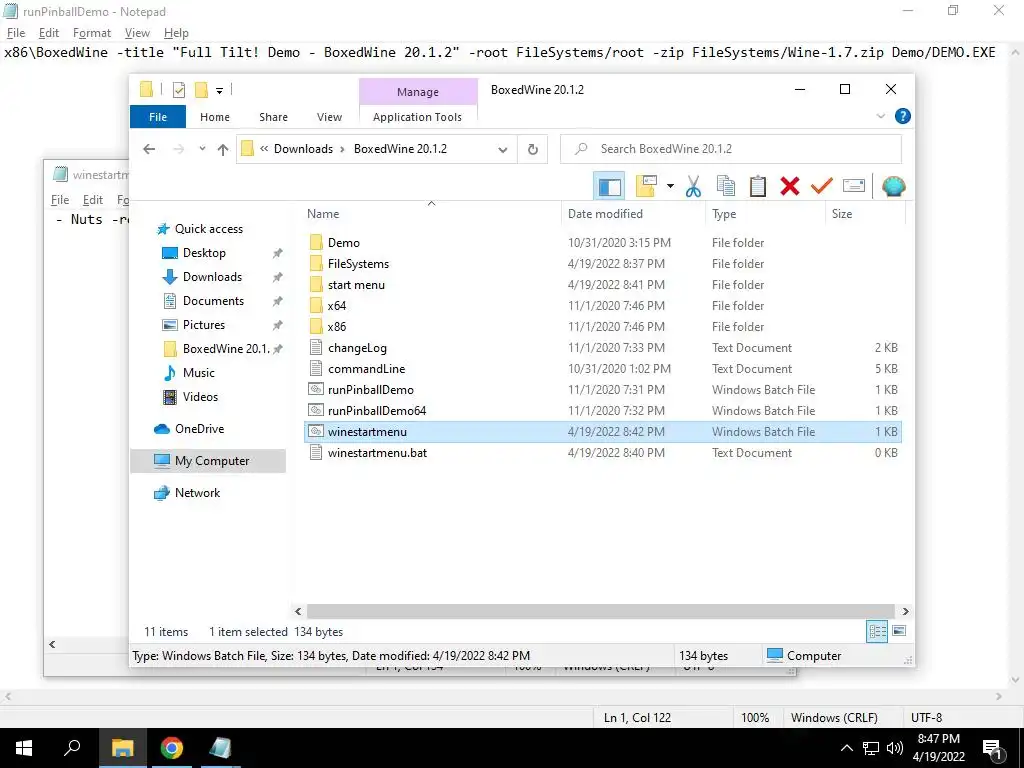Viewport: 1024px width, 768px height.
Task: Click the red X Delete icon
Action: pos(790,187)
